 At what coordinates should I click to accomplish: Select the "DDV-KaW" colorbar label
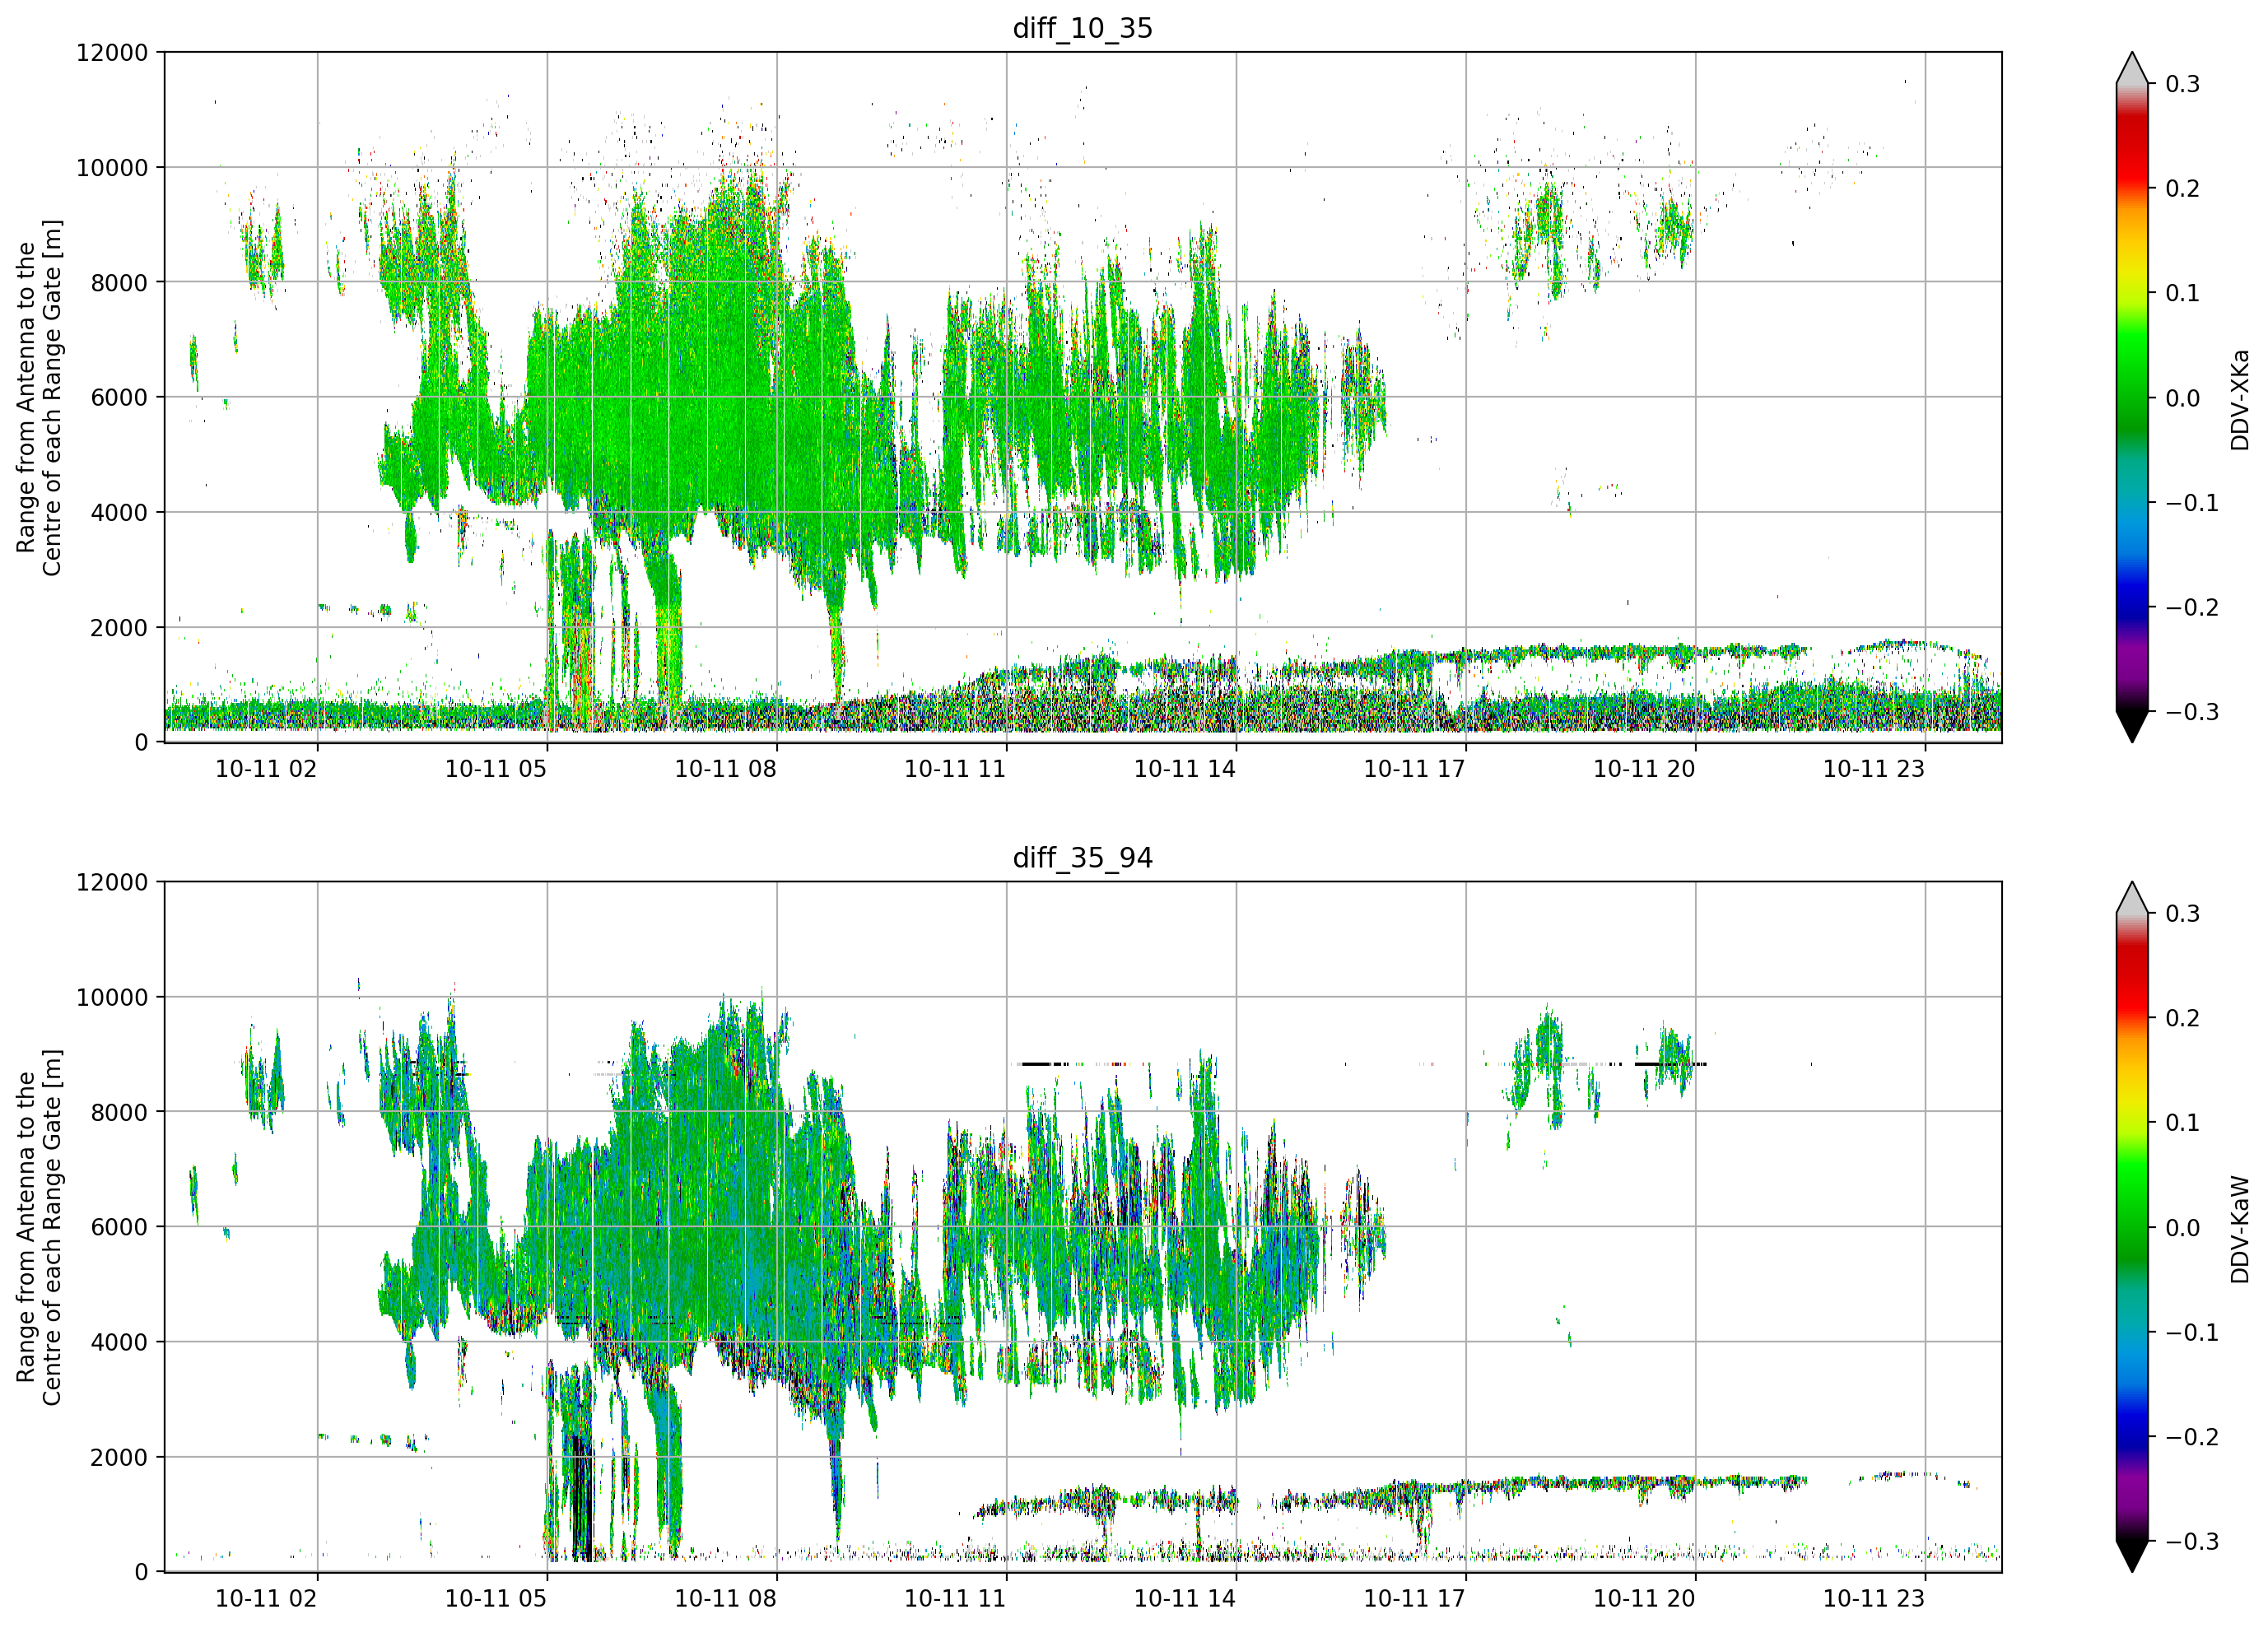[2239, 1229]
